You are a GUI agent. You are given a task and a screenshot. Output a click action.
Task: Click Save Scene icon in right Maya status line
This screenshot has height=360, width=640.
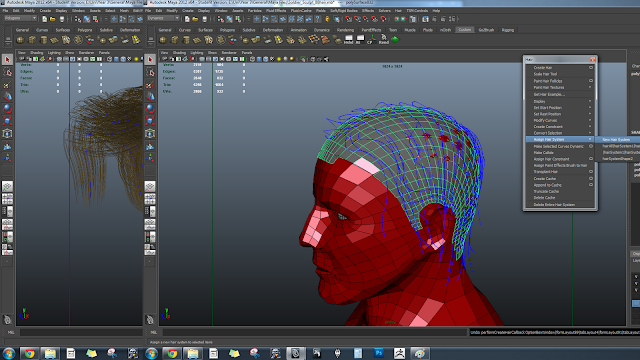(204, 19)
